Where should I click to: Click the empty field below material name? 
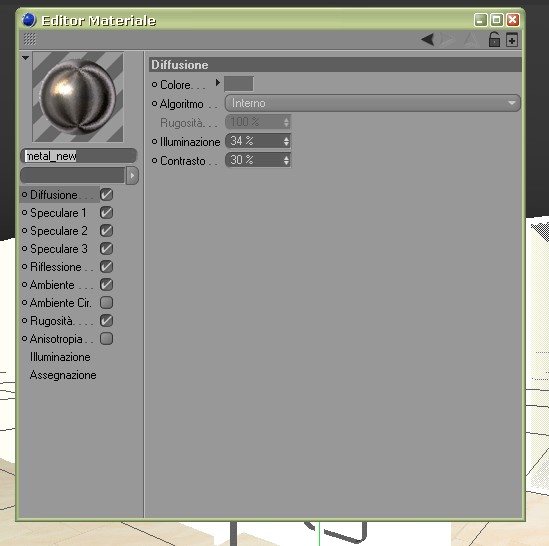72,175
